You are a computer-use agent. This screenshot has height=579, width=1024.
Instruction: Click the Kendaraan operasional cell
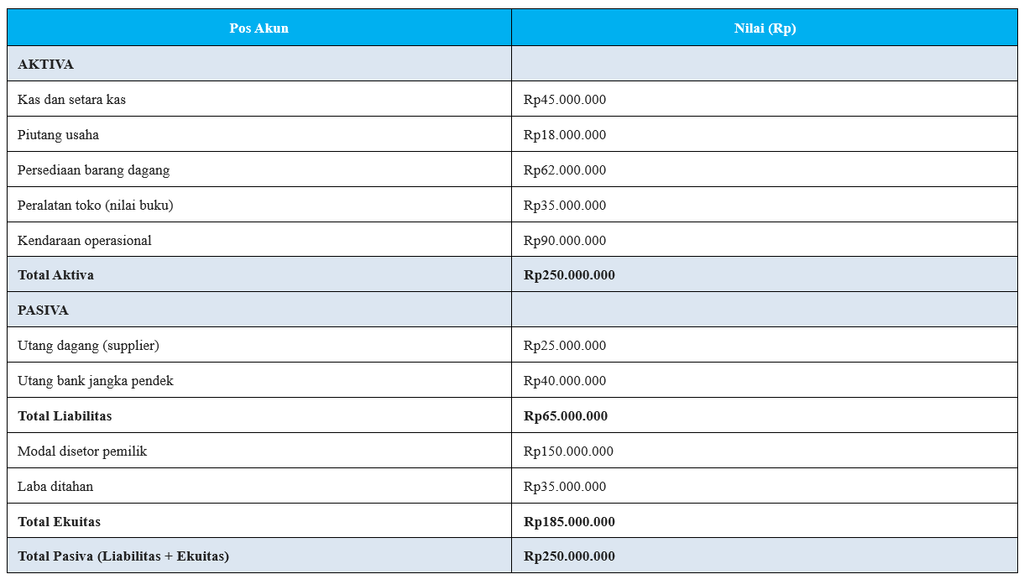pos(259,240)
